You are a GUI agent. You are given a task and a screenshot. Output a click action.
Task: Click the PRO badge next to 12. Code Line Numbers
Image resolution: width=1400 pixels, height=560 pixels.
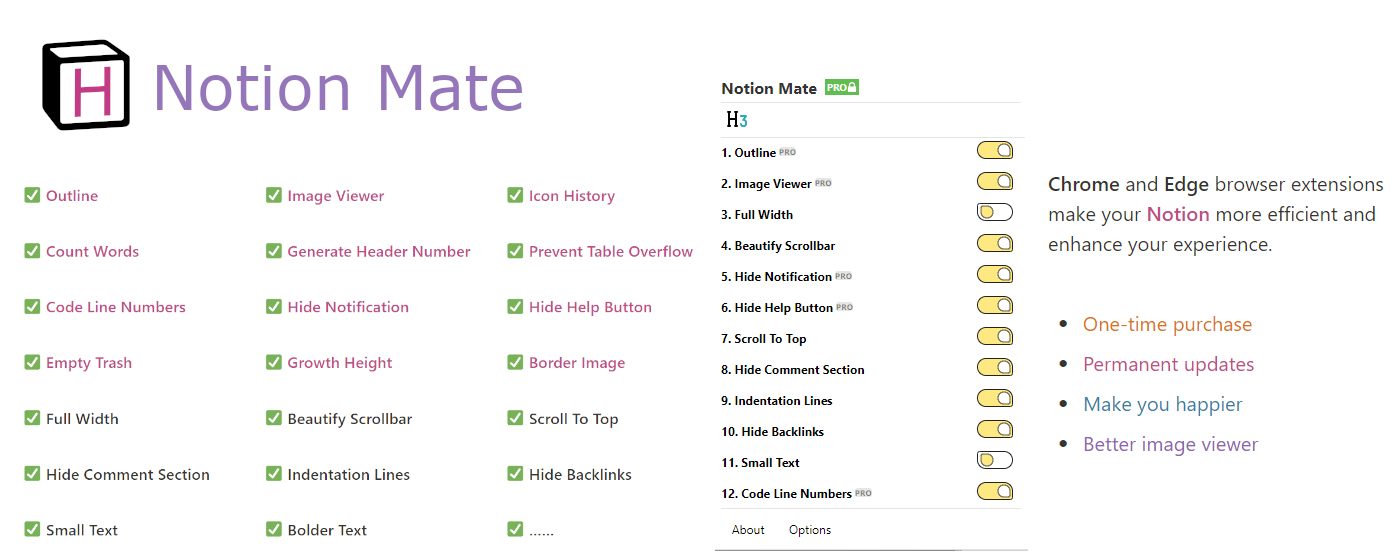[x=864, y=494]
